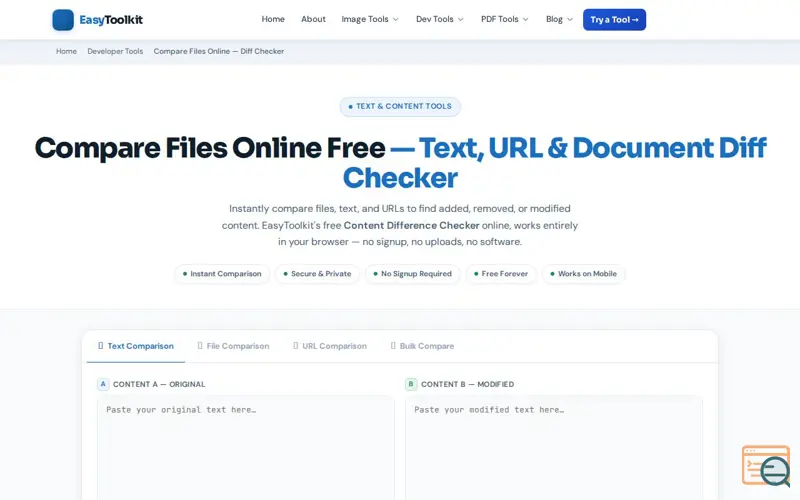The width and height of the screenshot is (800, 500).
Task: Click the URL Comparison tab icon
Action: pyautogui.click(x=296, y=345)
